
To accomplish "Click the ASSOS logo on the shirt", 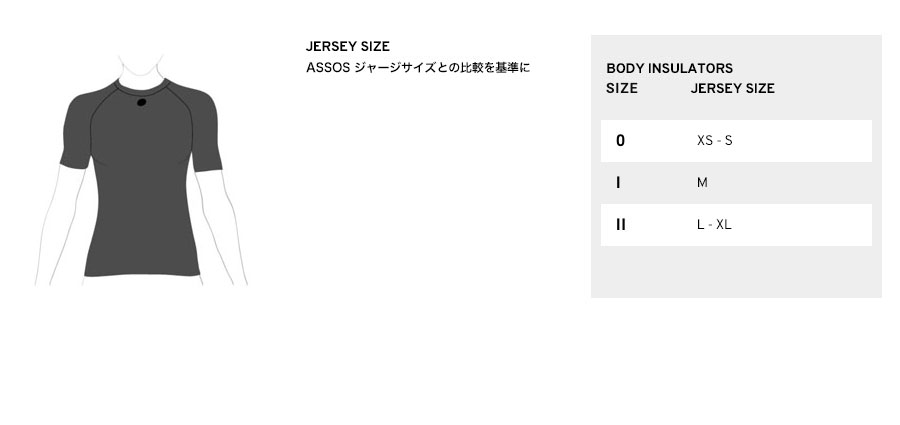I will pyautogui.click(x=142, y=102).
